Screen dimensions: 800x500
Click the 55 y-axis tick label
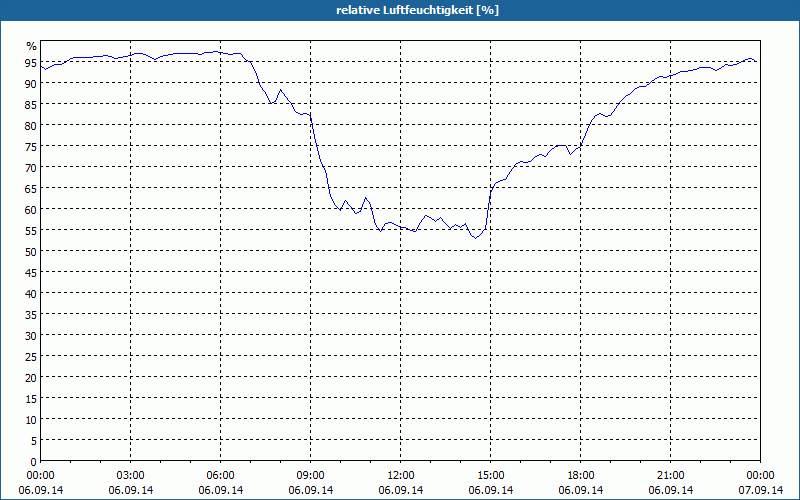(30, 230)
